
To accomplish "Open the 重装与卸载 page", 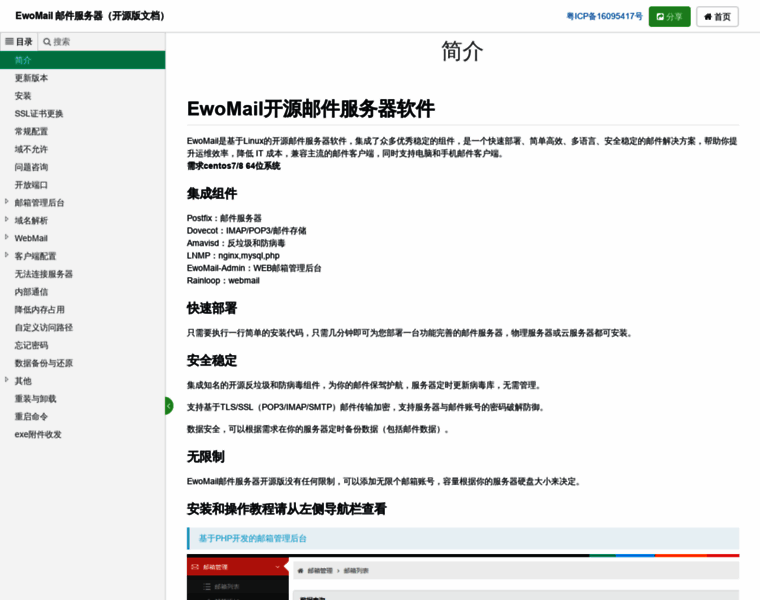I will tap(35, 399).
